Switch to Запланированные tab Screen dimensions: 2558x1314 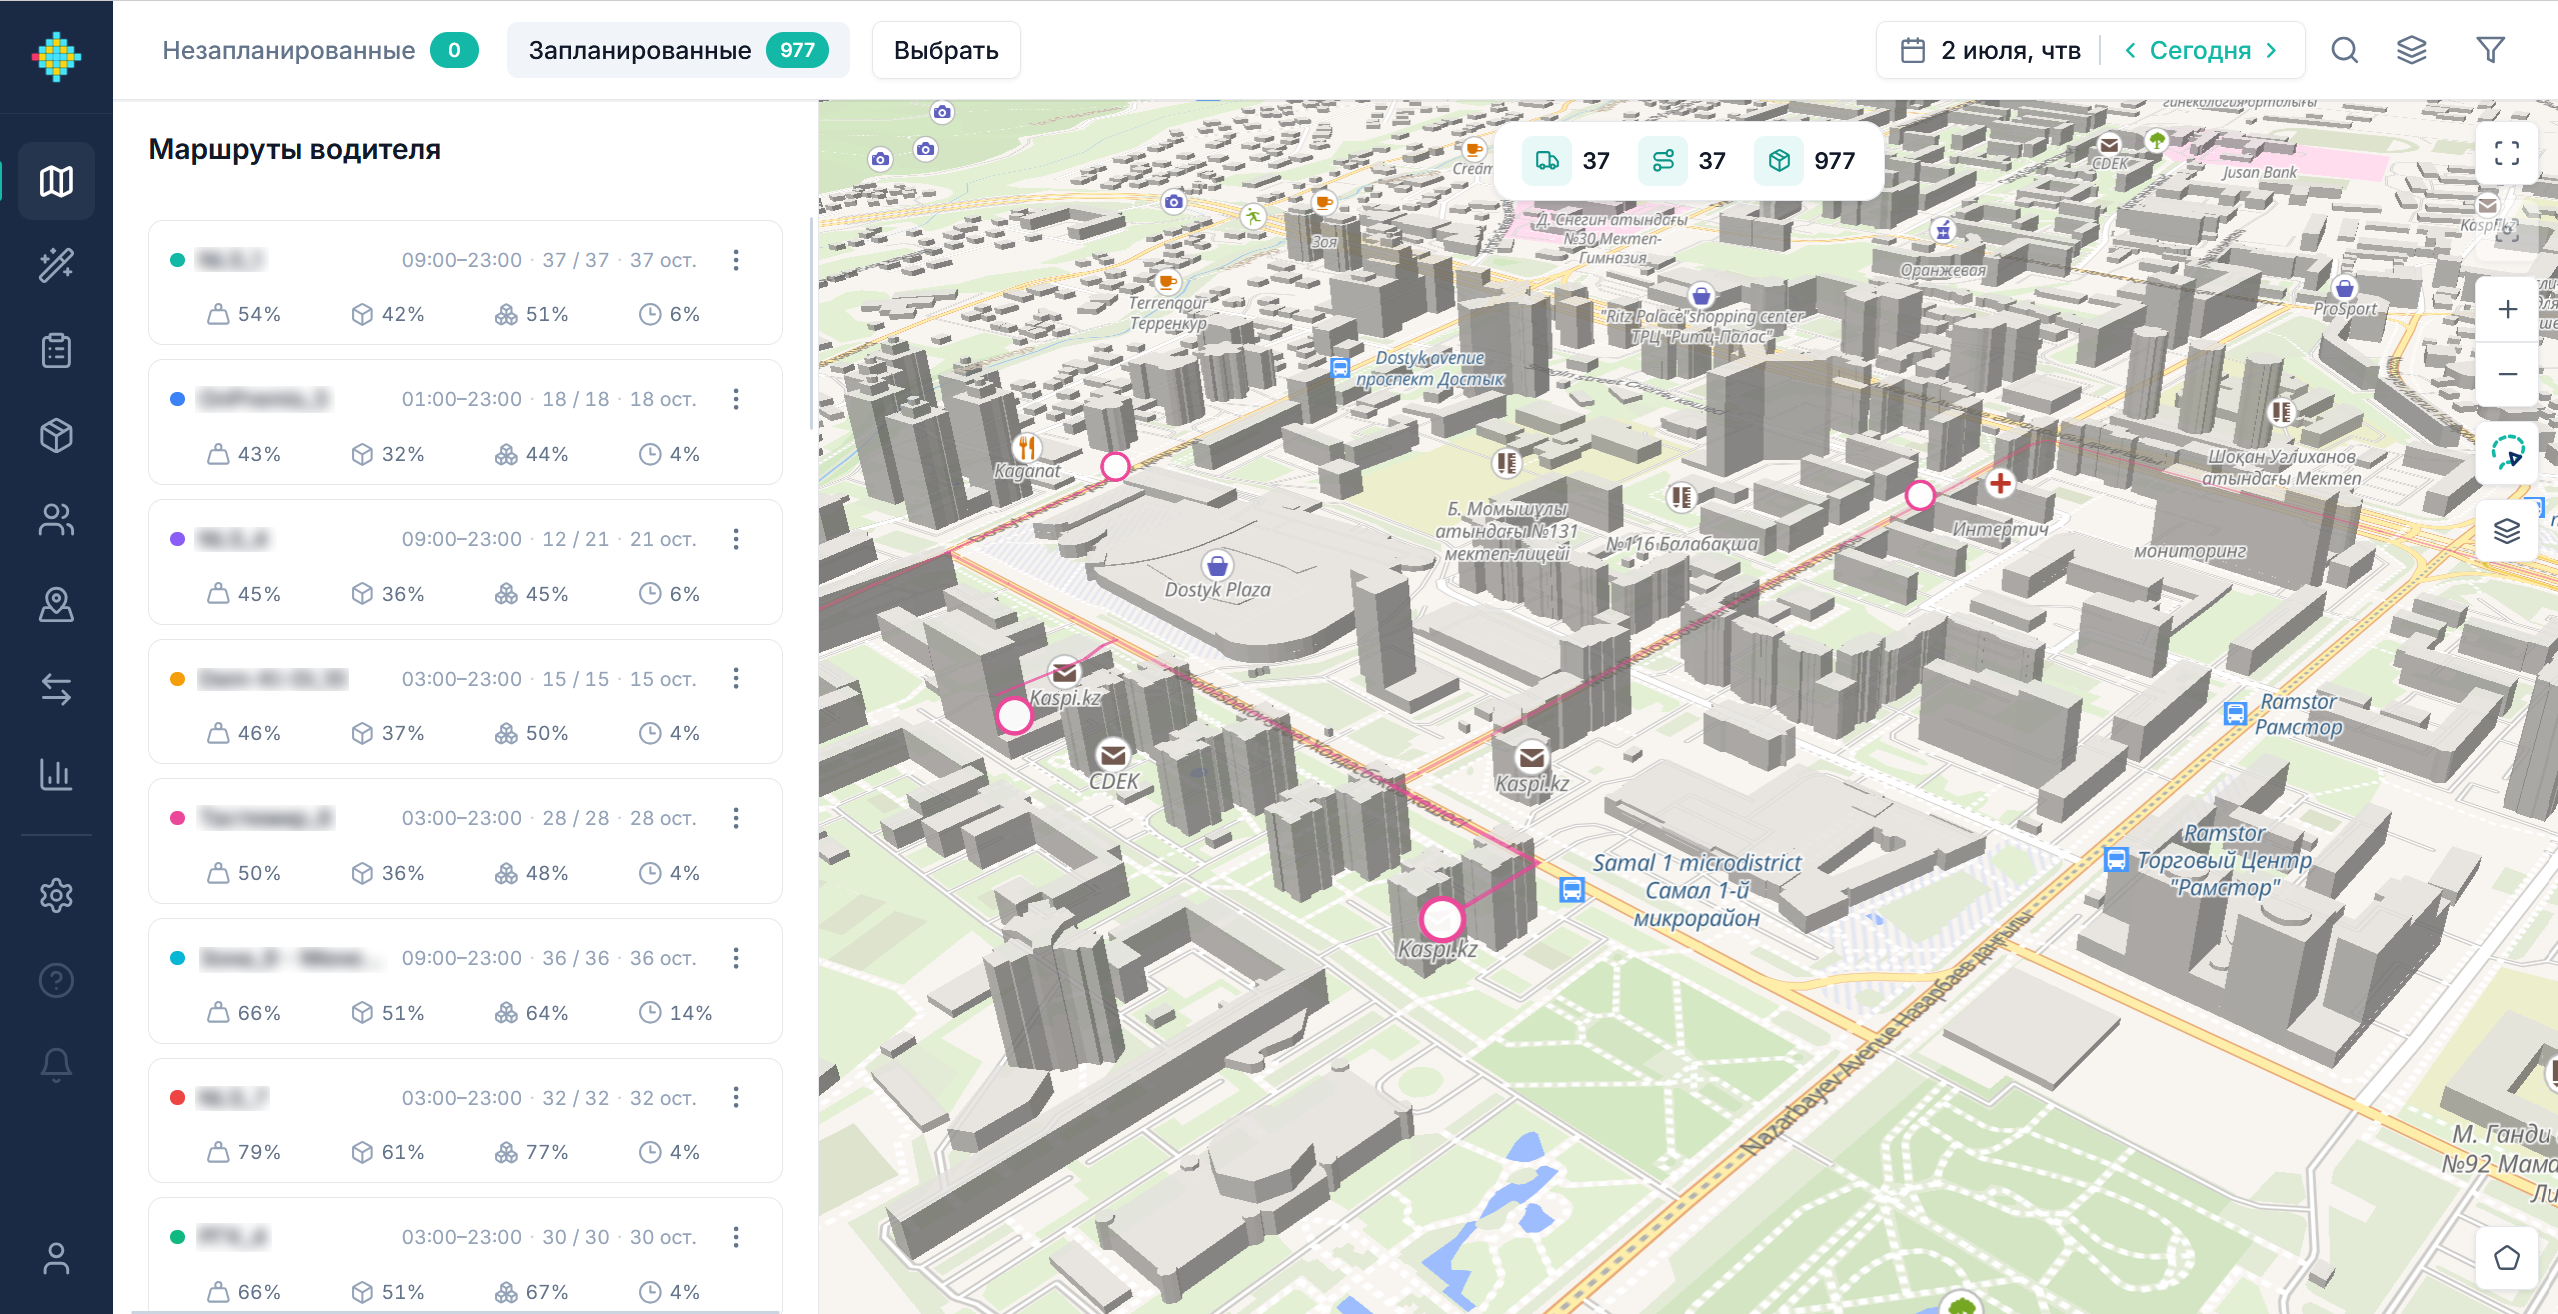coord(678,50)
